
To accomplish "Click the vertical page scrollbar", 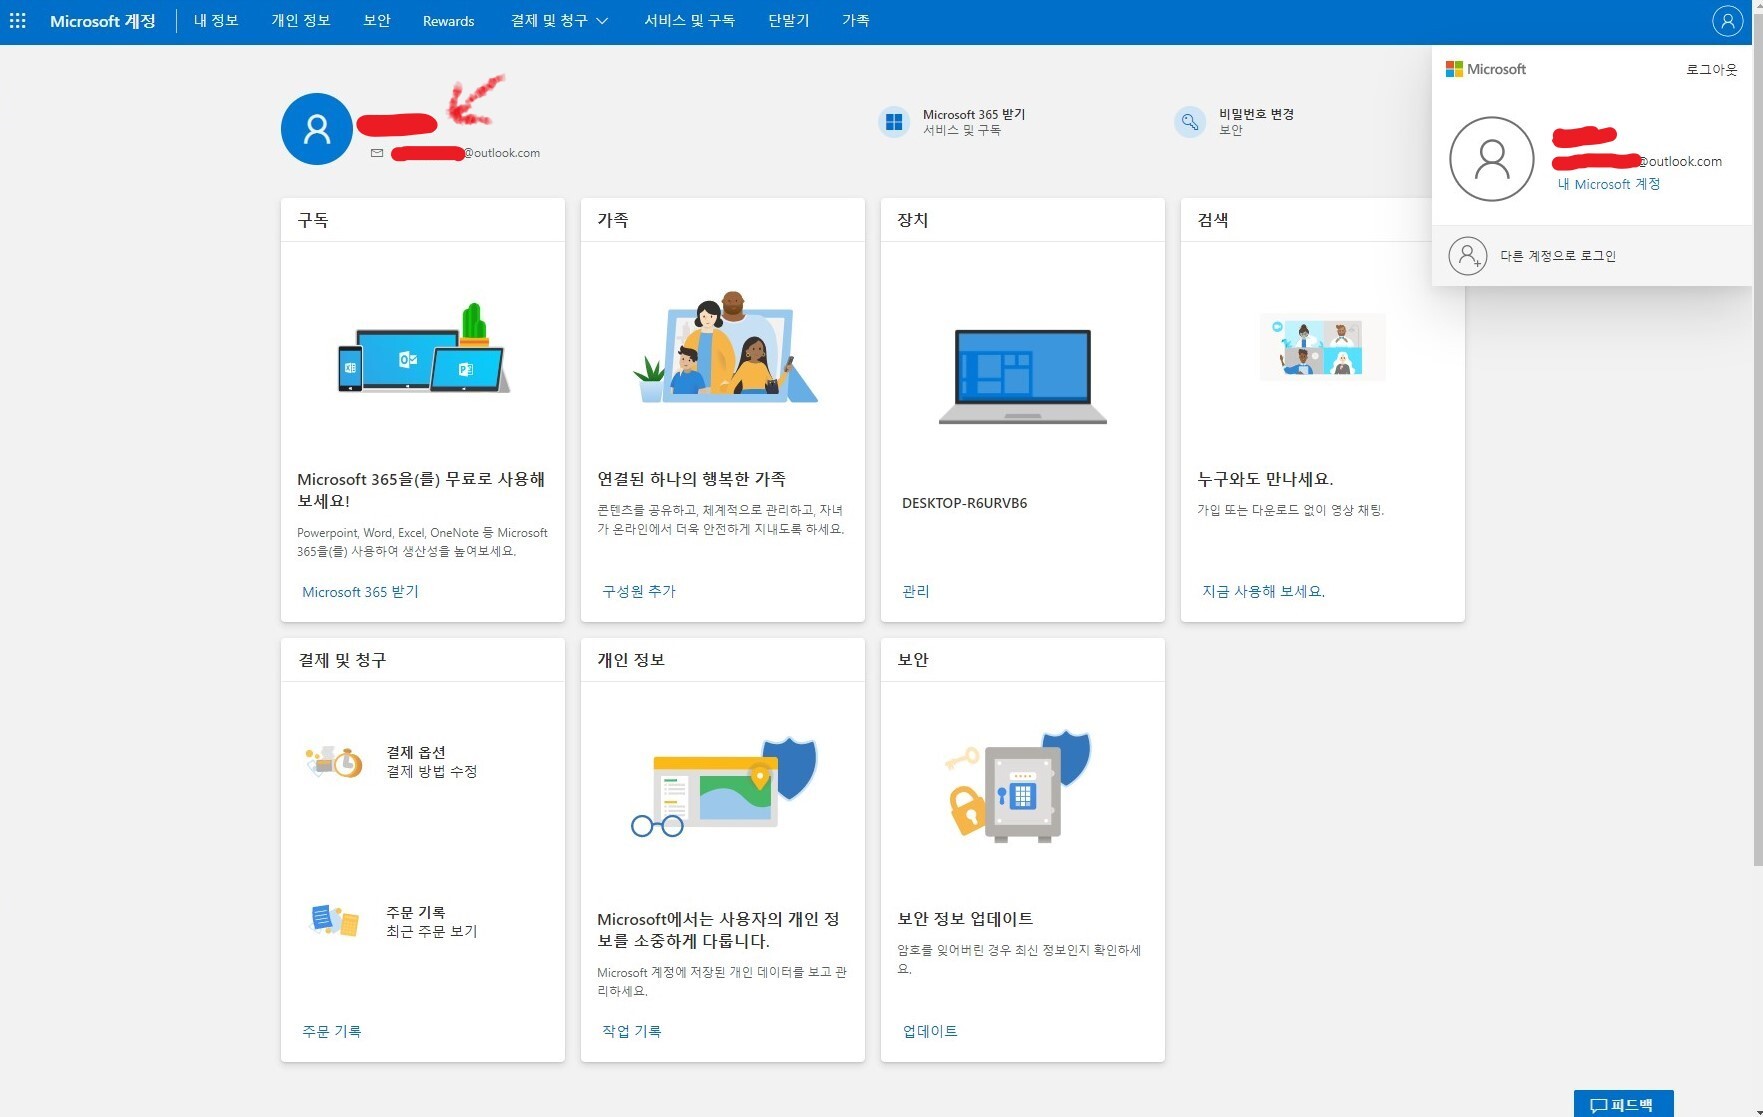I will (1756, 450).
